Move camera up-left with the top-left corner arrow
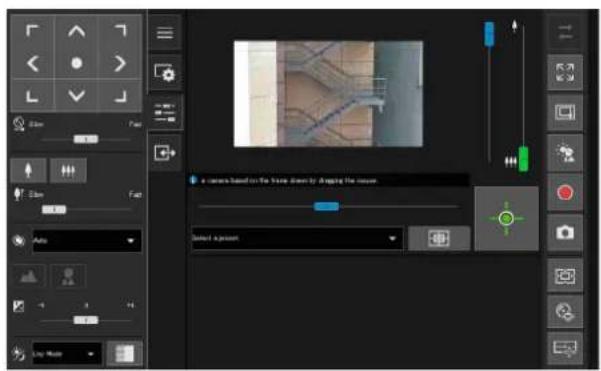Viewport: 601px width, 371px height. (x=33, y=31)
